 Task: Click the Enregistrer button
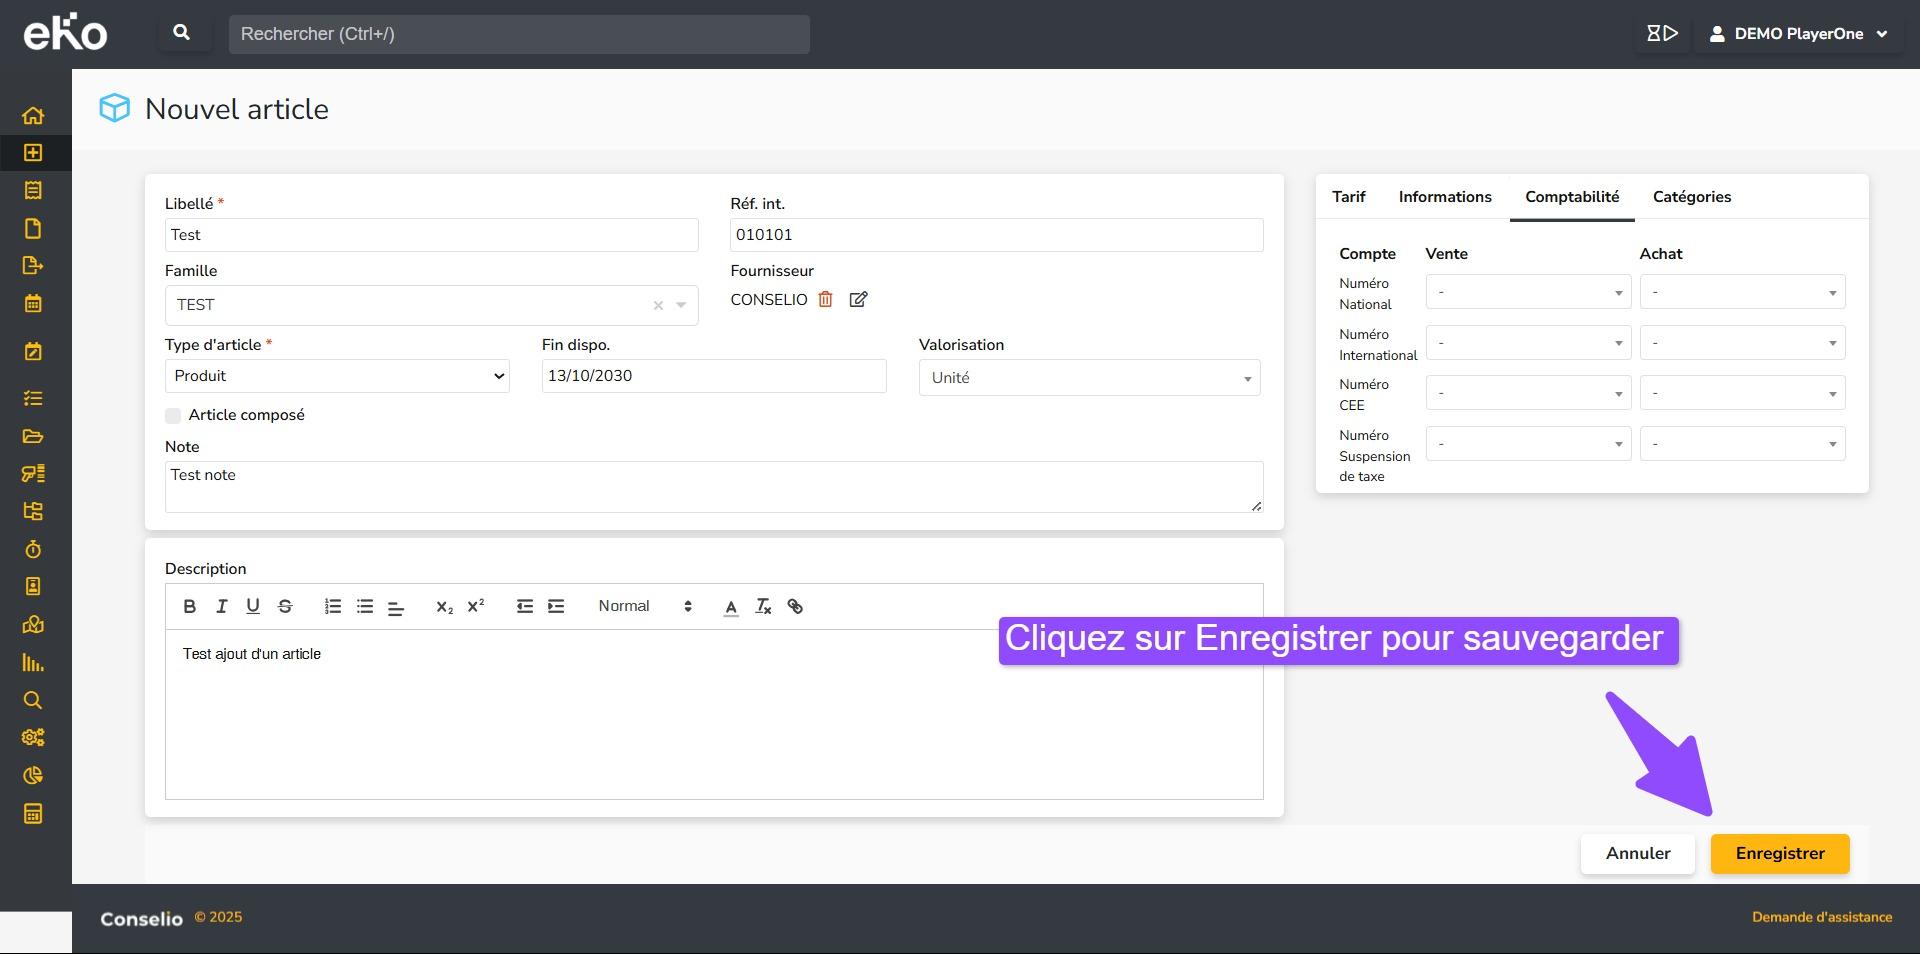point(1779,853)
